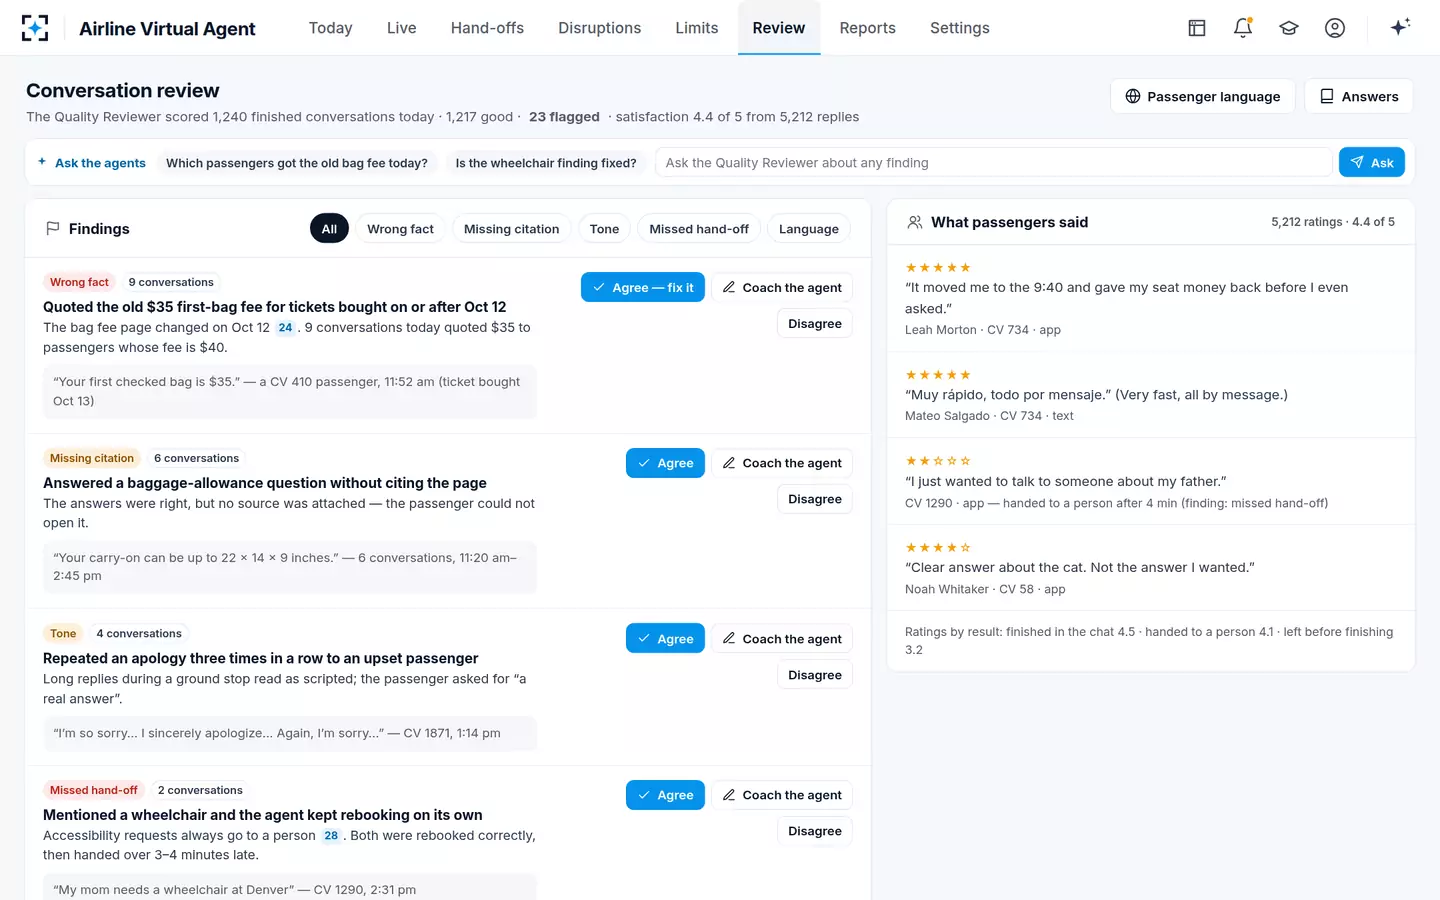Click Agree on the Tone finding
The height and width of the screenshot is (900, 1440).
(666, 639)
